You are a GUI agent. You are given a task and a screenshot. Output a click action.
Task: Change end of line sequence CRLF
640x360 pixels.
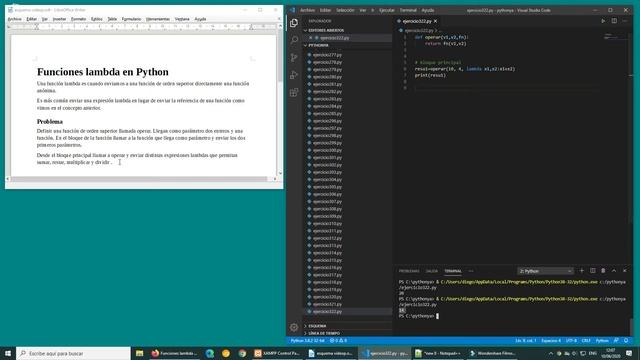pos(586,340)
